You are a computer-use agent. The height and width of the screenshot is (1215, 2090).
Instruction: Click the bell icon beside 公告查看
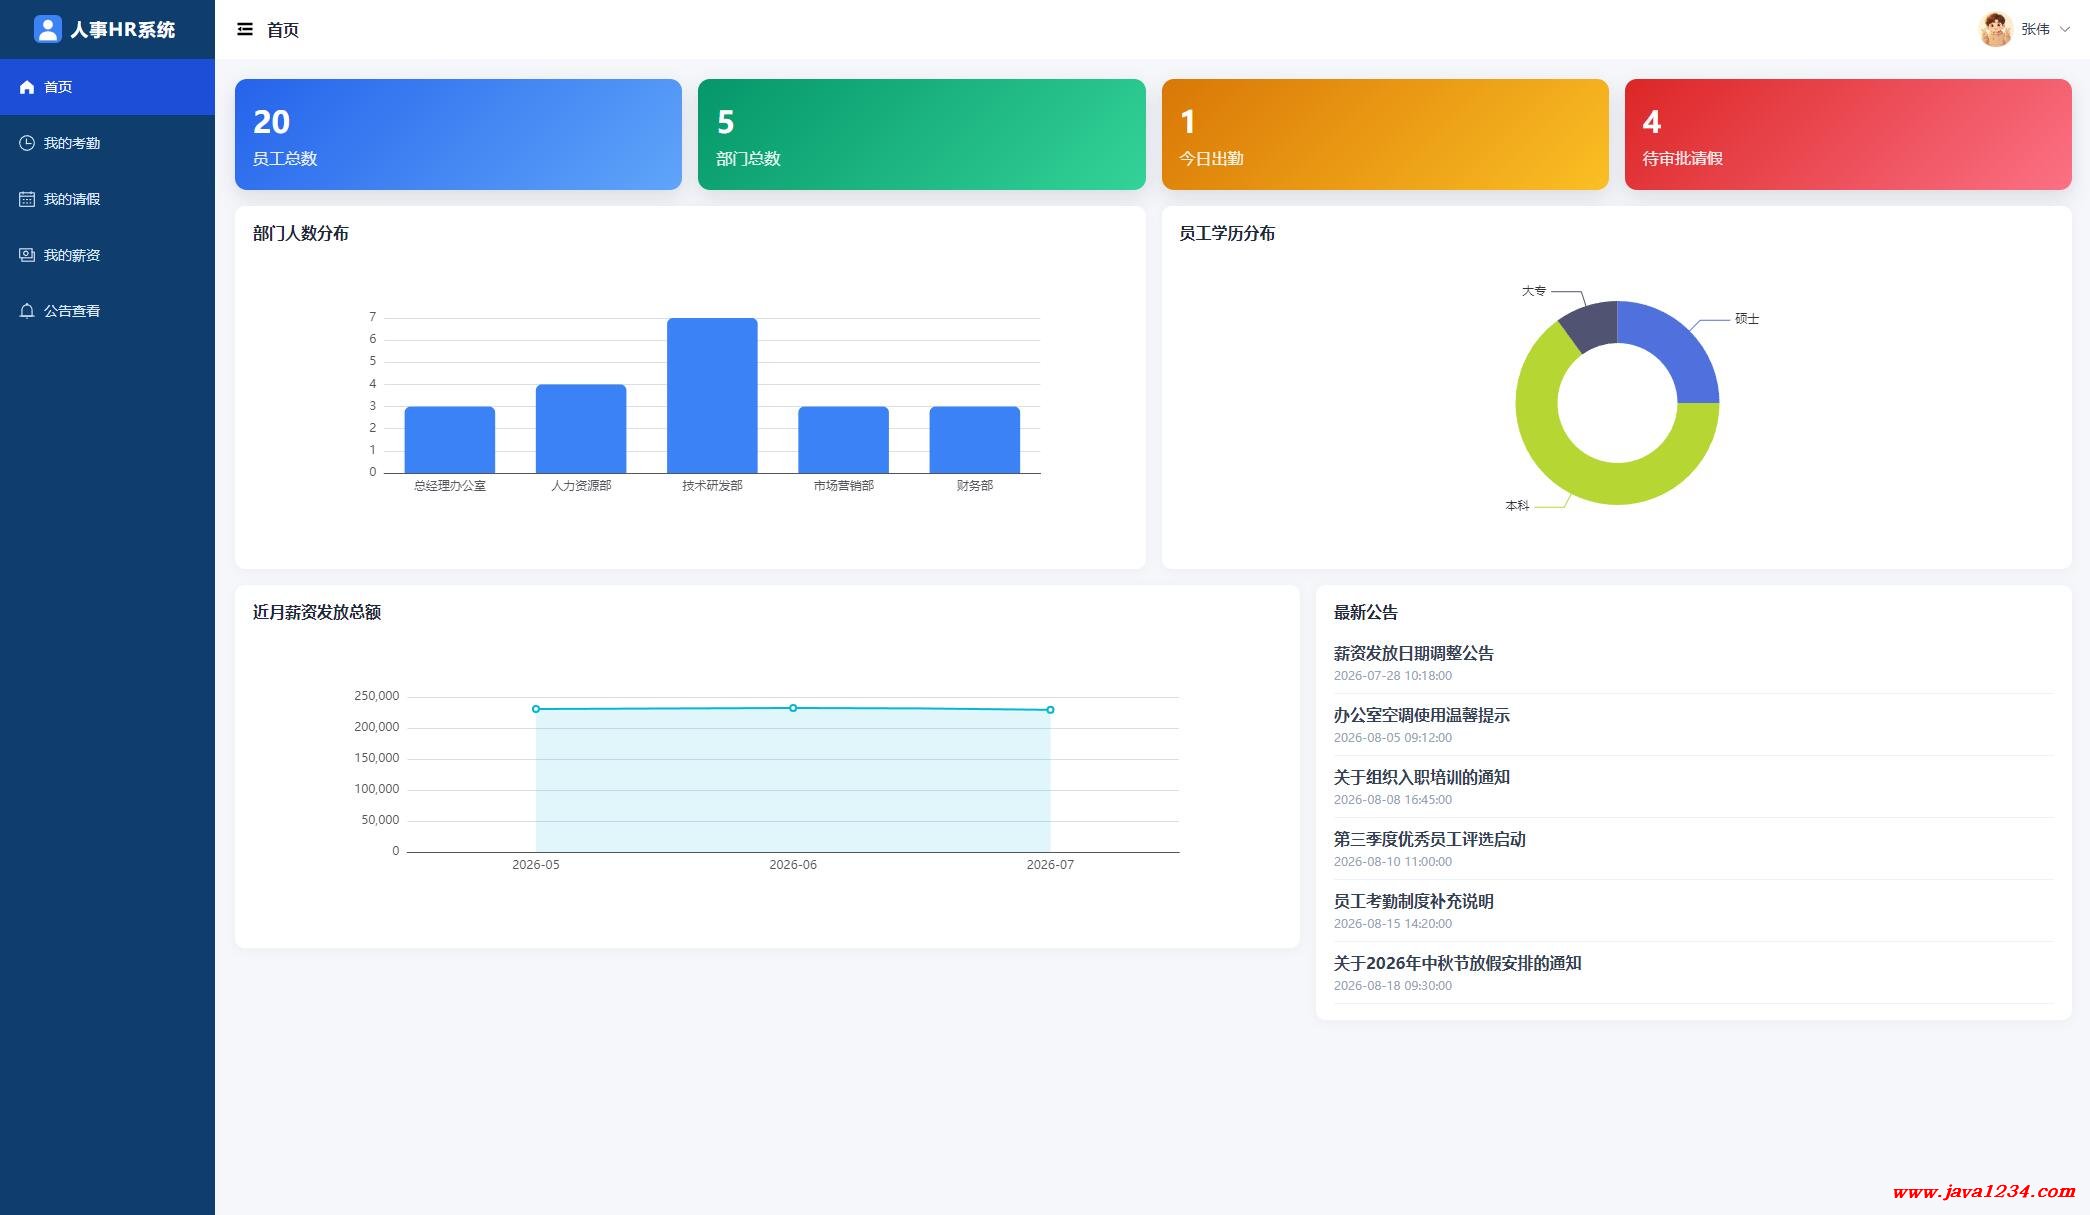point(27,311)
